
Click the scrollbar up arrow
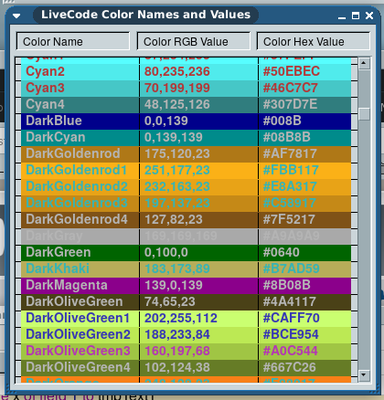point(364,63)
